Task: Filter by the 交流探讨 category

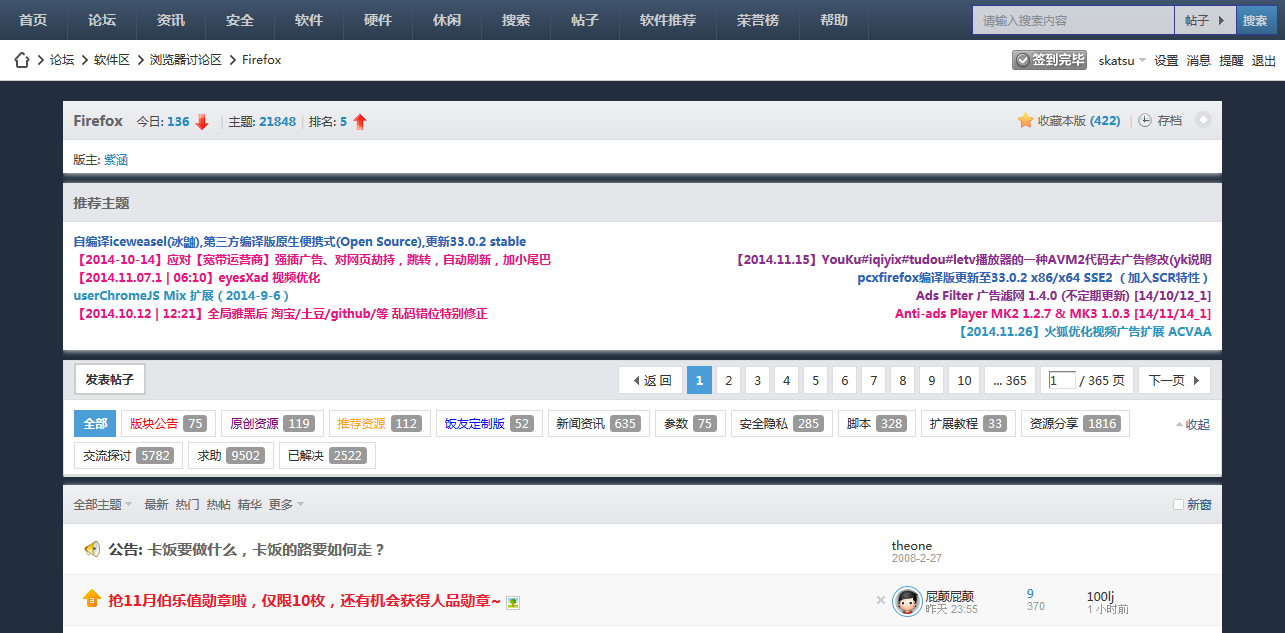Action: click(129, 456)
